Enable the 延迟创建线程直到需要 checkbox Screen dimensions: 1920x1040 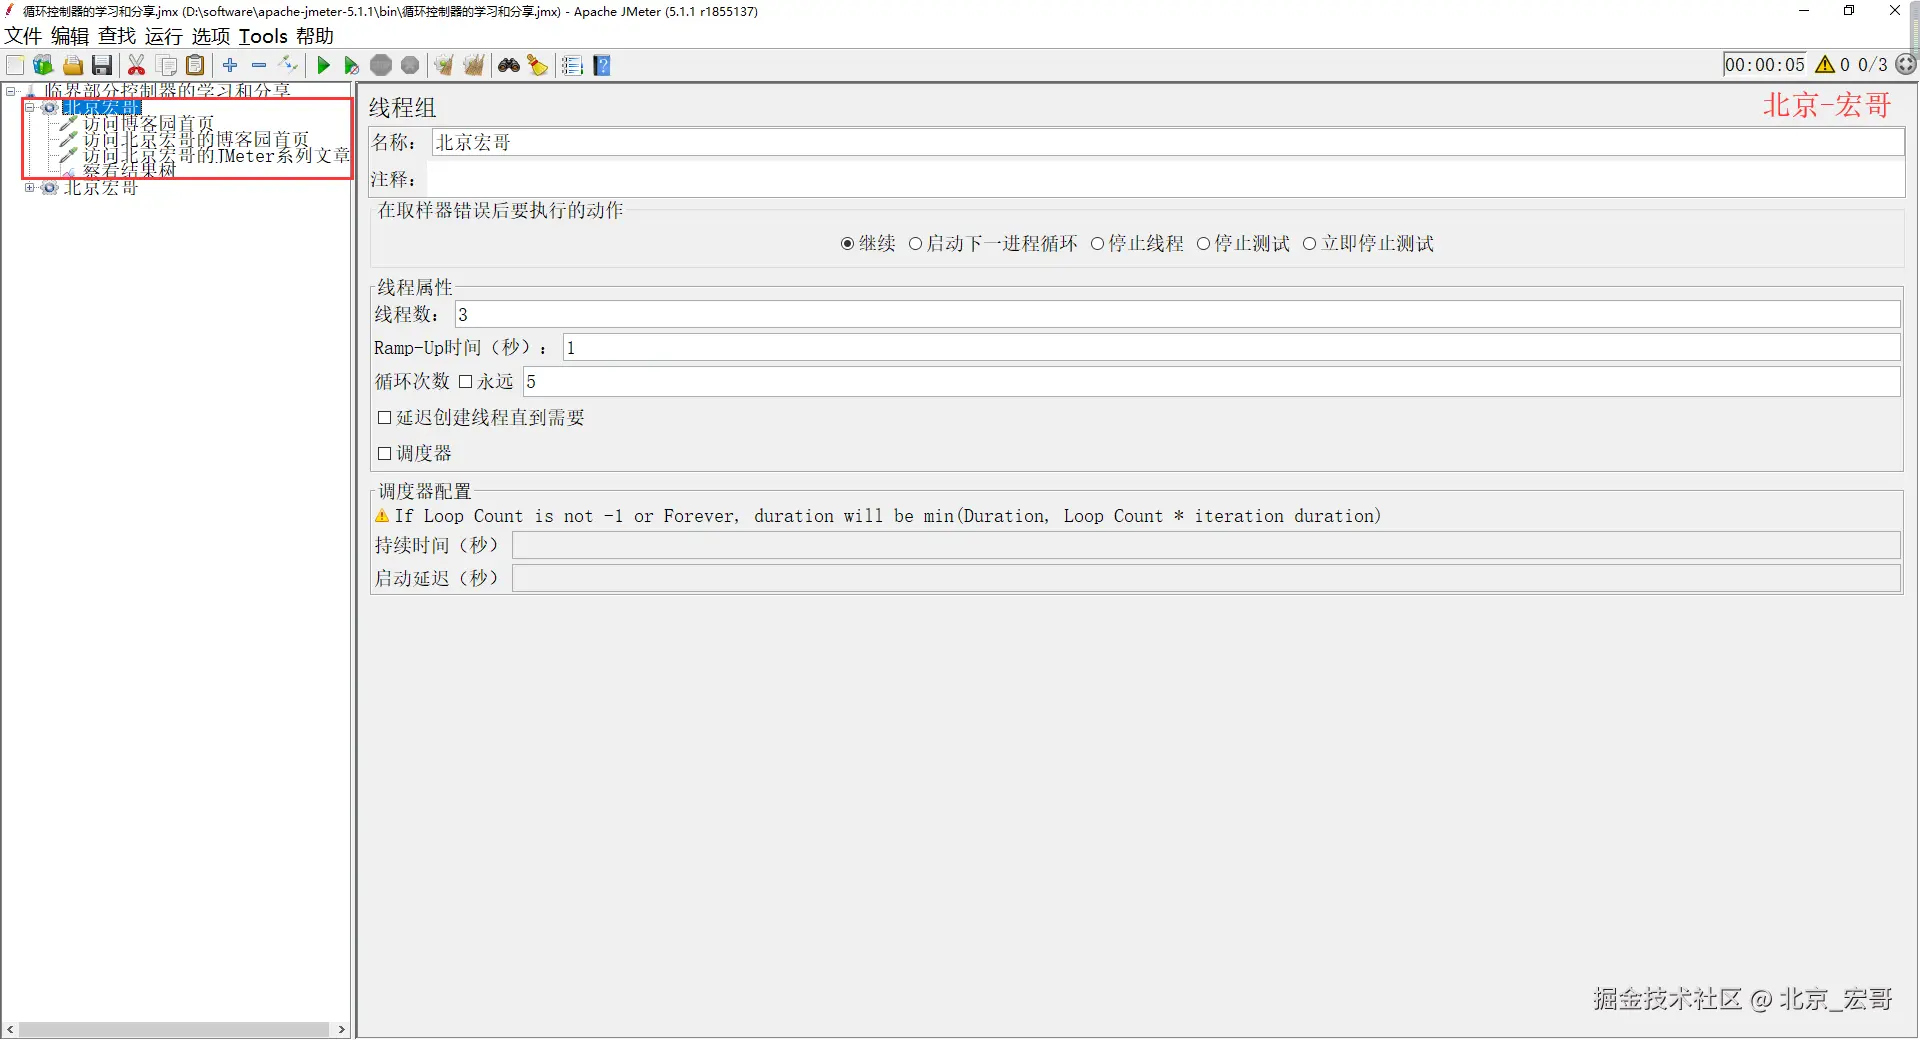384,418
